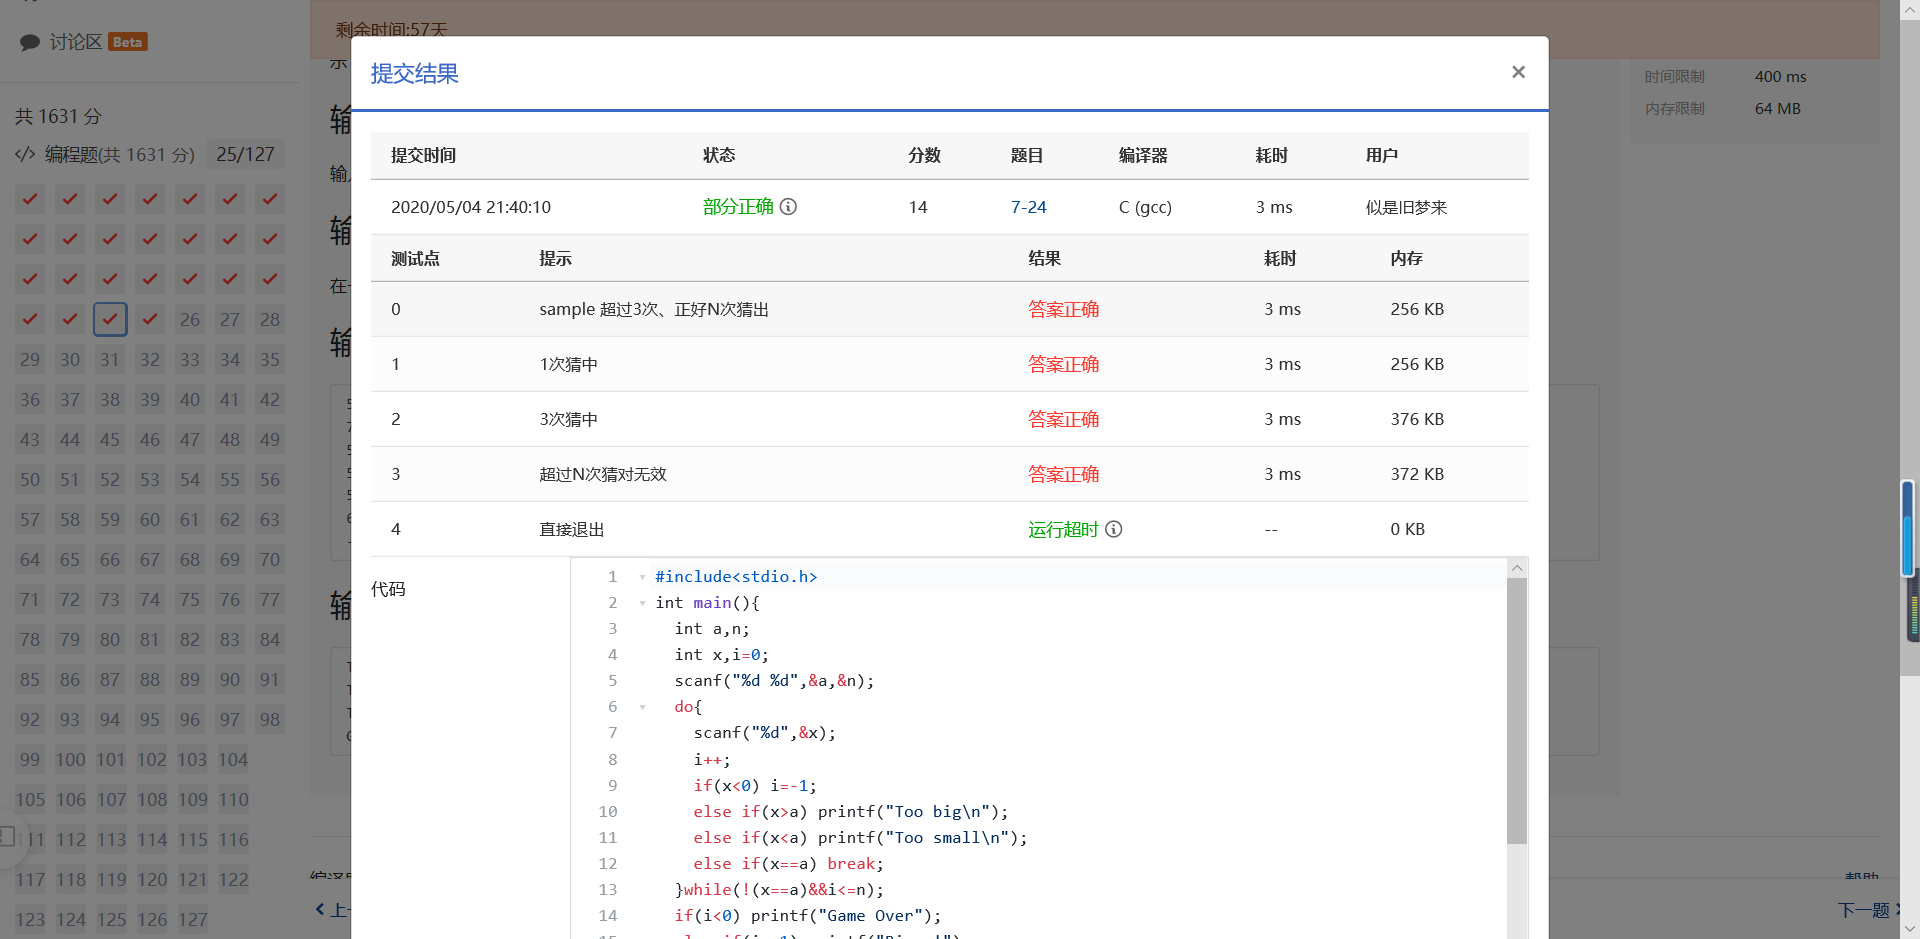Open problem 60 in the sidebar
Image resolution: width=1920 pixels, height=939 pixels.
pyautogui.click(x=150, y=519)
